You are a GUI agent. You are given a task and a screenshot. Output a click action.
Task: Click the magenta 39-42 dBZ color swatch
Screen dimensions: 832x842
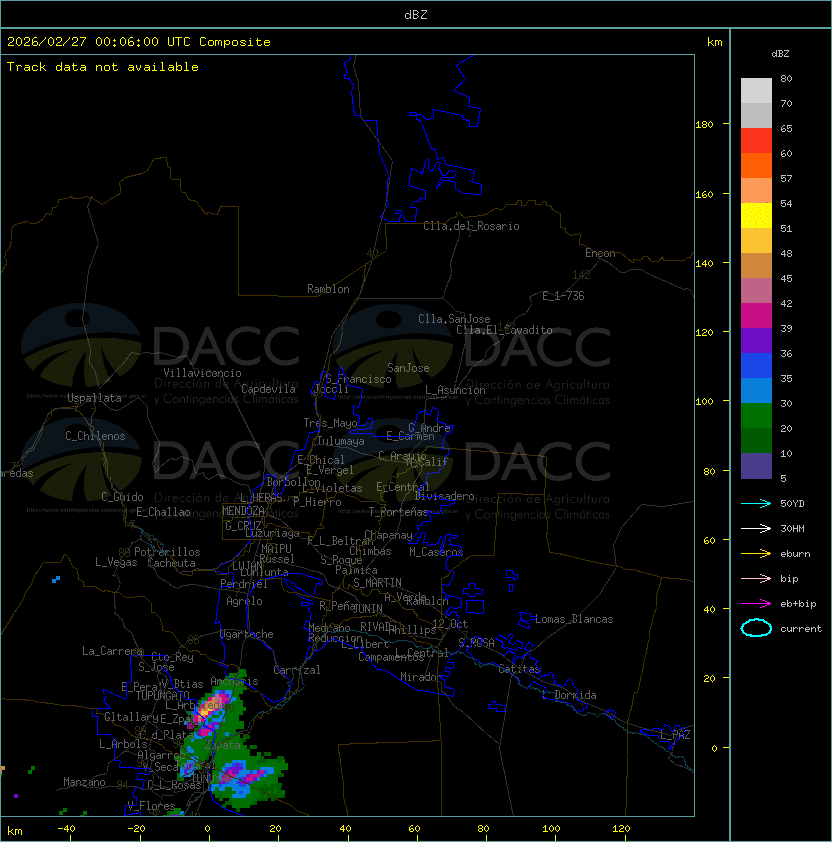756,316
